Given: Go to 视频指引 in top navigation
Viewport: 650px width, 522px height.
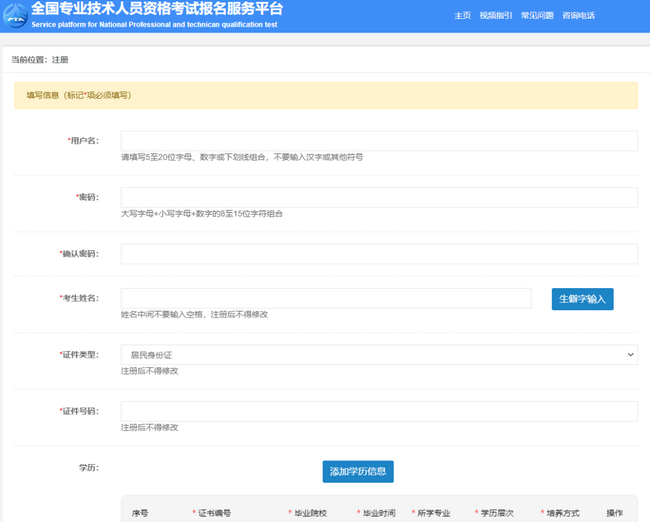Looking at the screenshot, I should [495, 16].
